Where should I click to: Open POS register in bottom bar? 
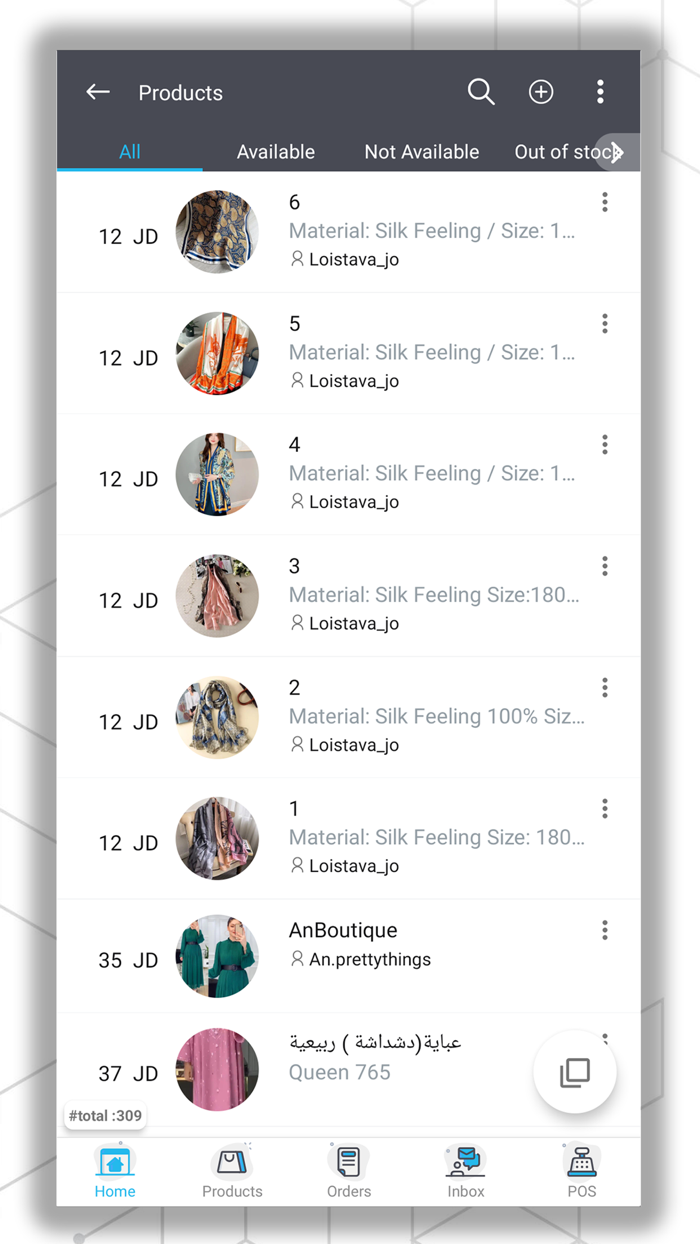point(581,1172)
